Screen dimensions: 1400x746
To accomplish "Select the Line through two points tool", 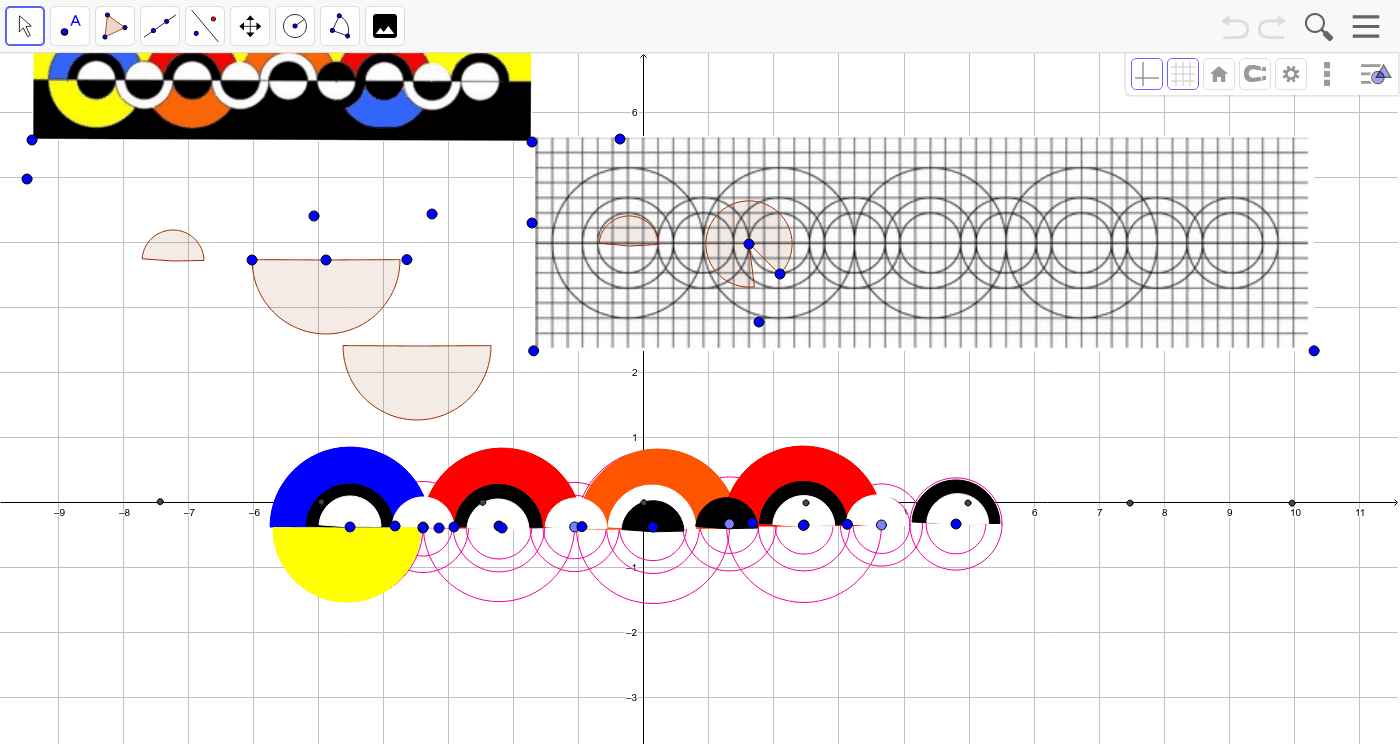I will pyautogui.click(x=160, y=26).
